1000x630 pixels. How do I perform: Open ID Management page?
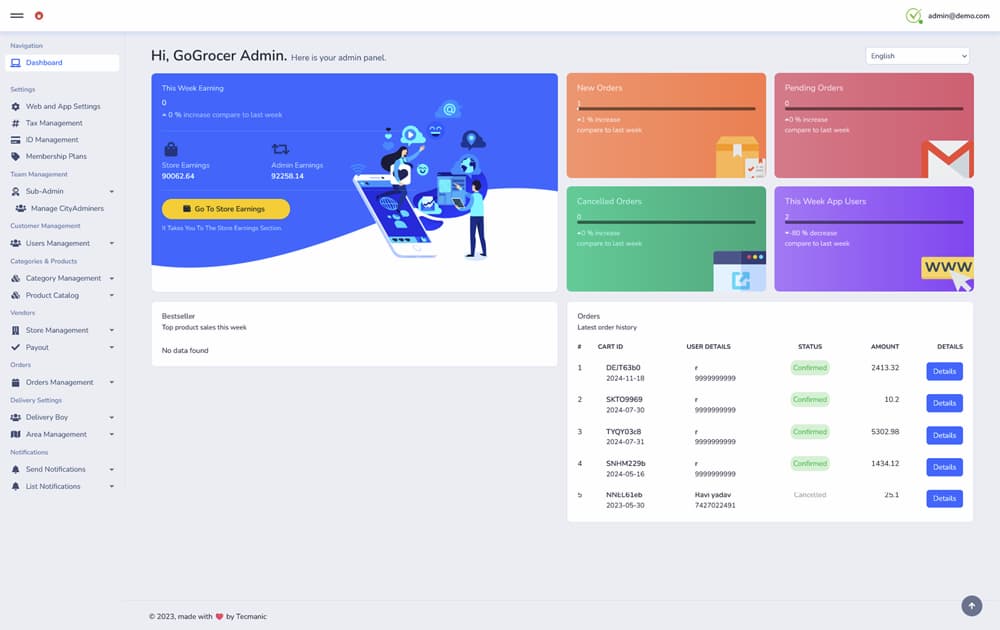point(62,140)
